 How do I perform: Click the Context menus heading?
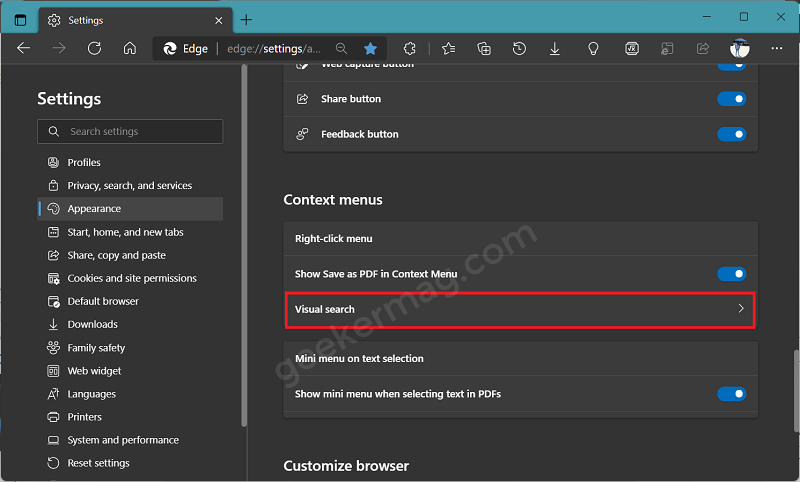click(x=333, y=200)
